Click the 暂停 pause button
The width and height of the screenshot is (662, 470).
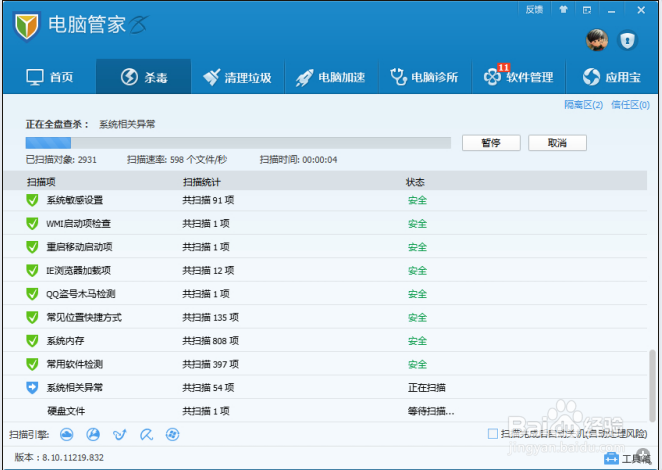tap(491, 143)
